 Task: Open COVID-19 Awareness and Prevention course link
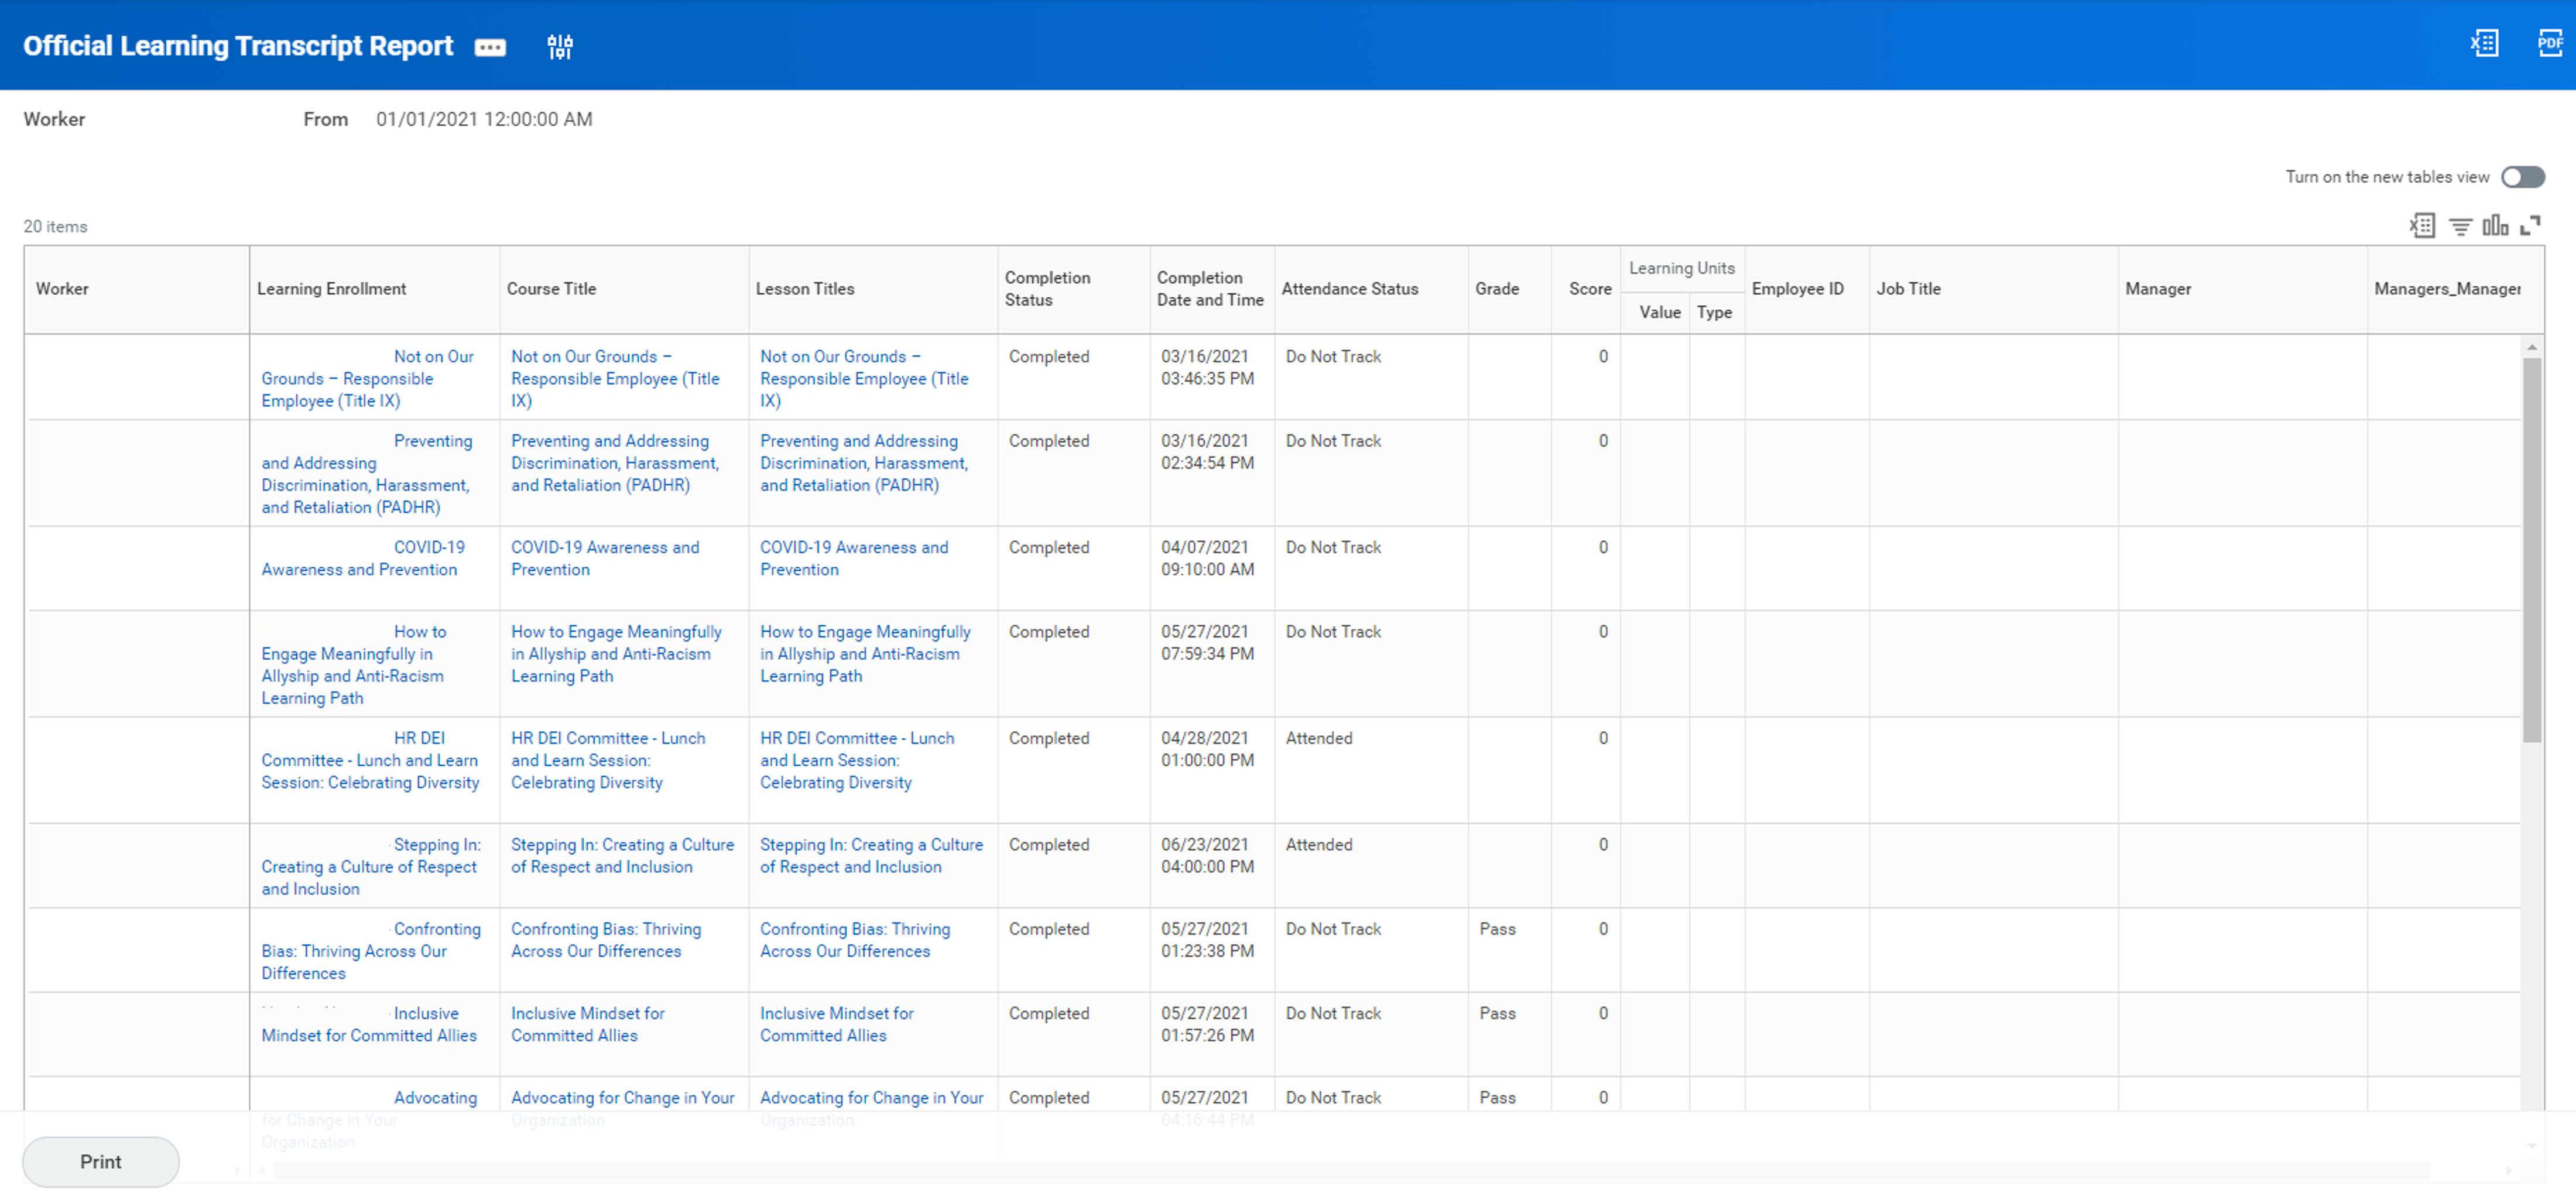(x=605, y=558)
